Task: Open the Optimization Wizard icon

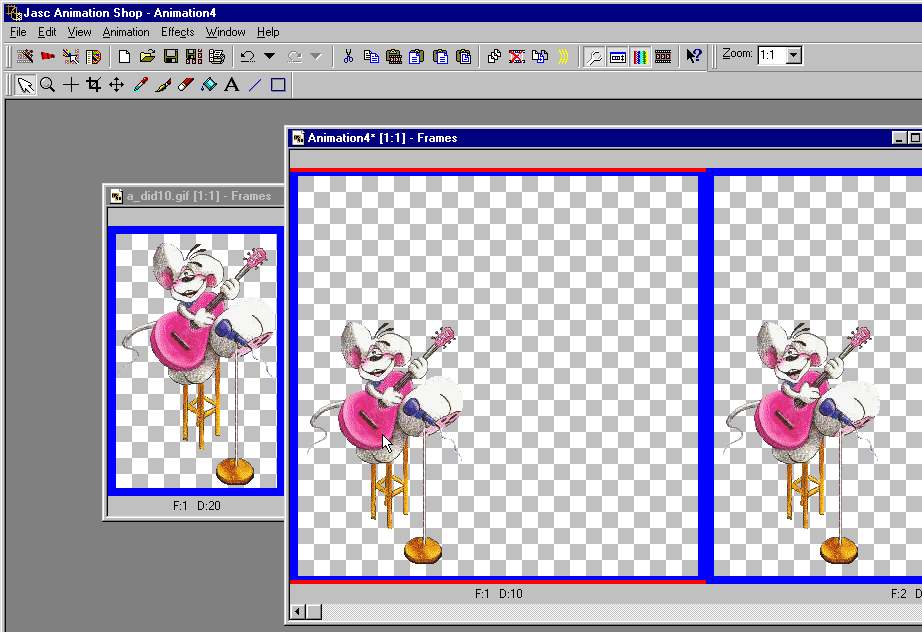Action: pyautogui.click(x=71, y=56)
